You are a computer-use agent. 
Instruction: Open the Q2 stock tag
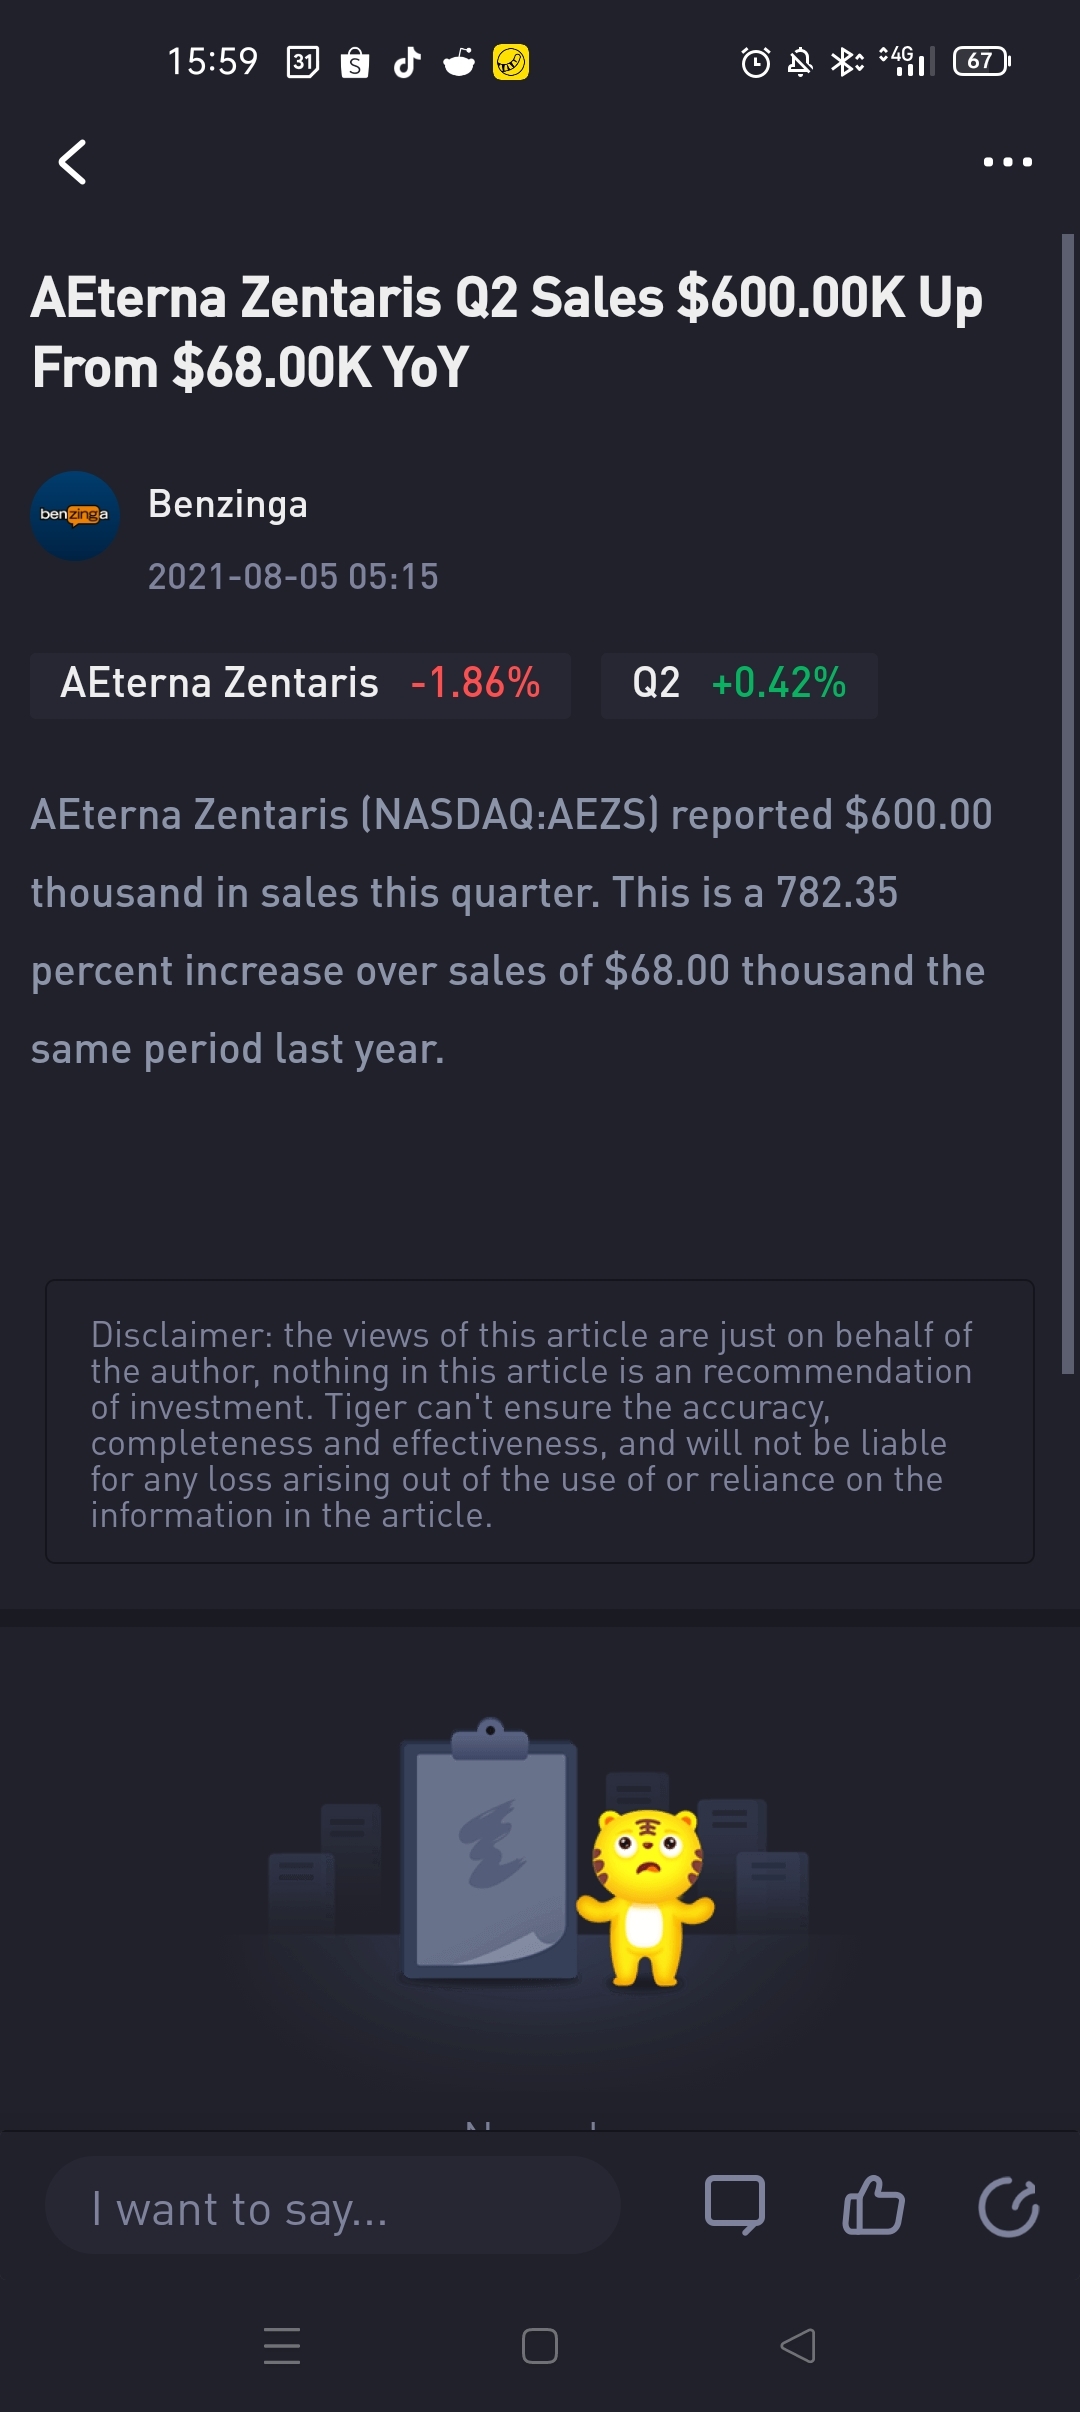click(739, 685)
